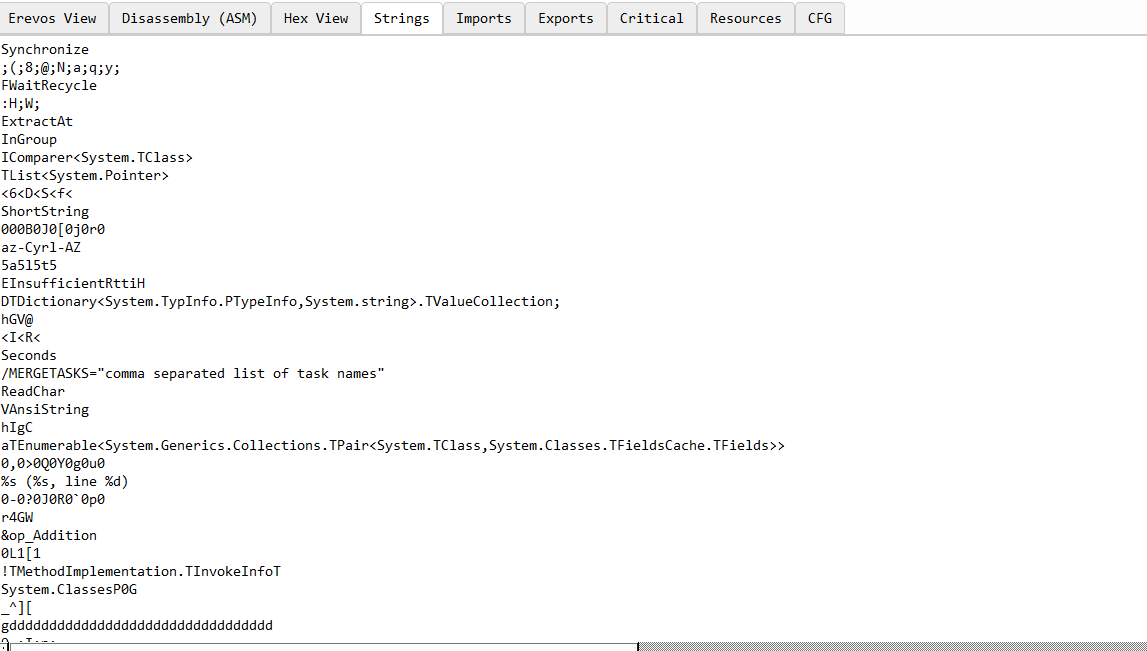Show the Exports tab
The height and width of the screenshot is (651, 1147).
click(565, 18)
